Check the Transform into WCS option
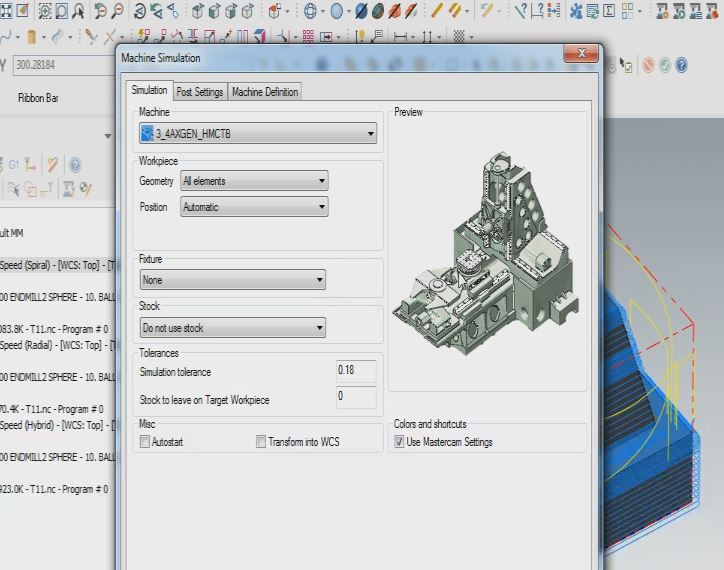Image resolution: width=724 pixels, height=570 pixels. (x=261, y=442)
